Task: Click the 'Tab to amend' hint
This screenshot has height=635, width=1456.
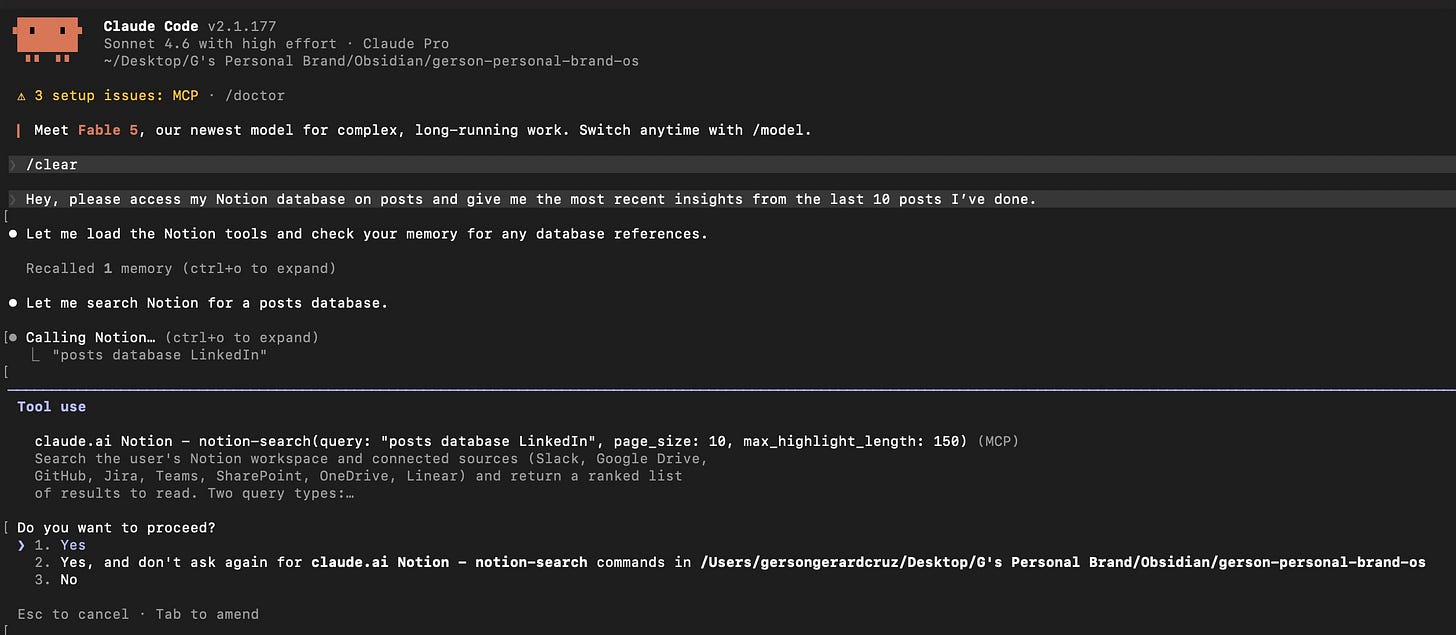Action: 207,614
